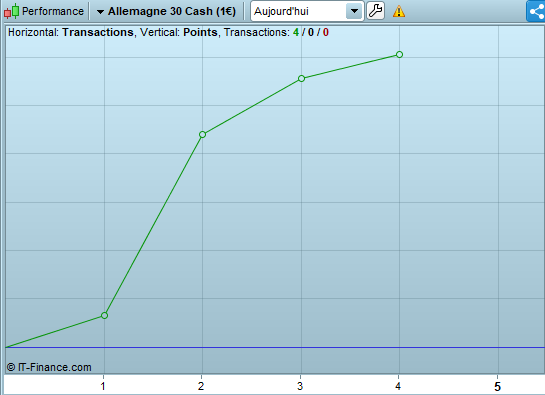This screenshot has width=545, height=395.
Task: Click the x-axis label 2
Action: 201,386
